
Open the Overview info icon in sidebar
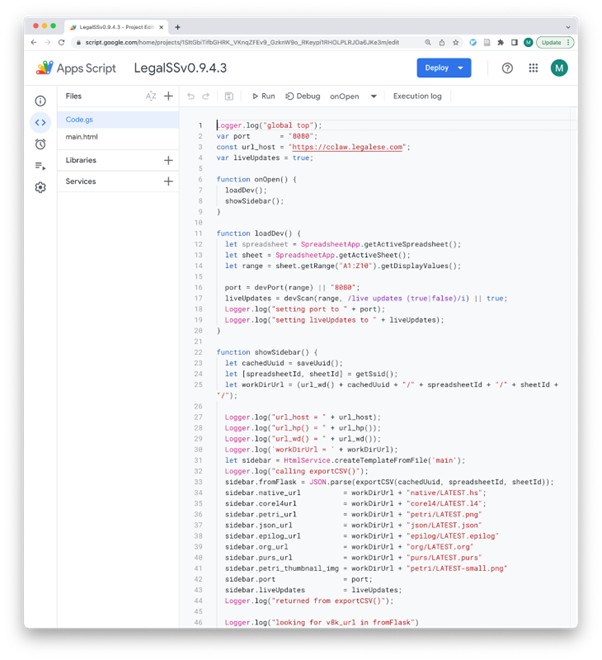click(x=40, y=101)
